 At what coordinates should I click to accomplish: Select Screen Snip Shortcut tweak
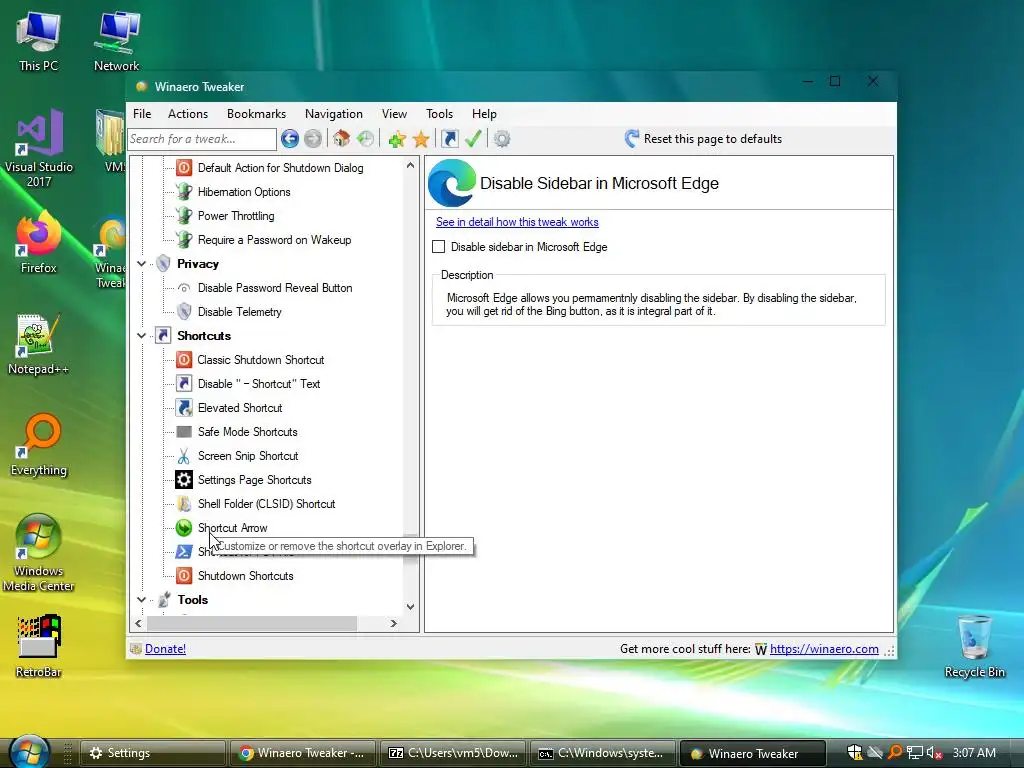point(248,456)
